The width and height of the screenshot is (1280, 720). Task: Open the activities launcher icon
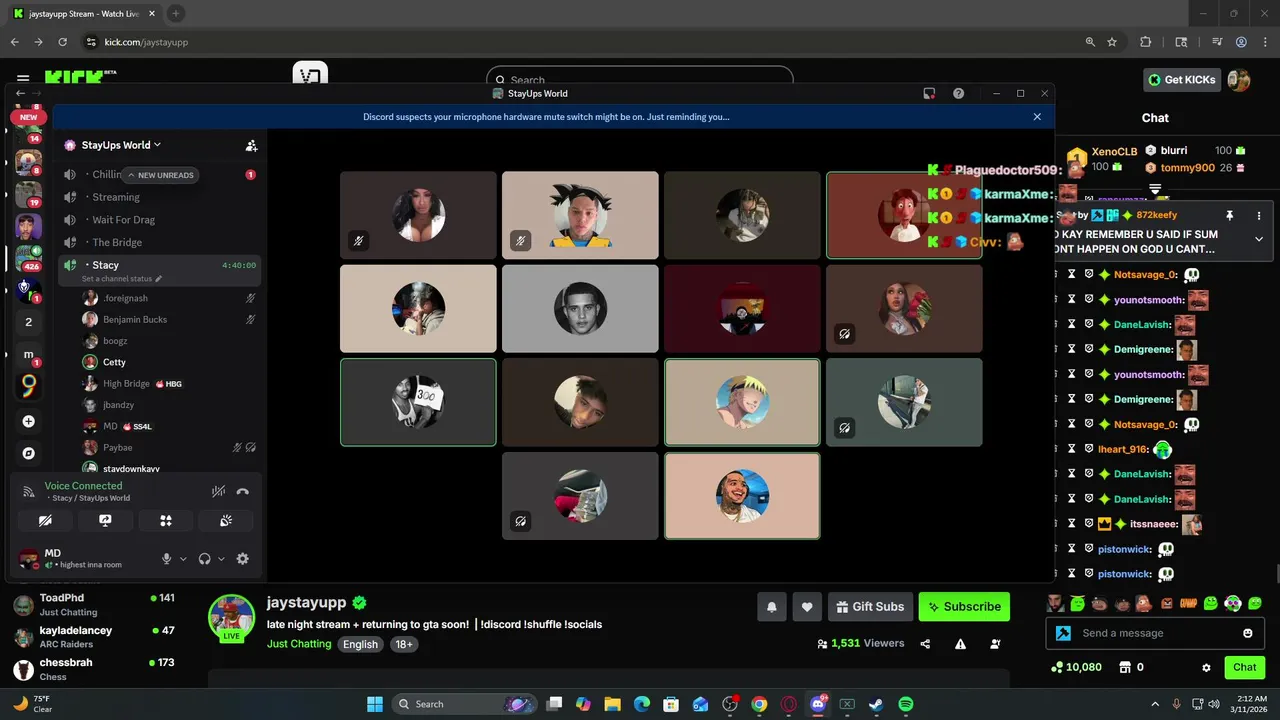166,521
